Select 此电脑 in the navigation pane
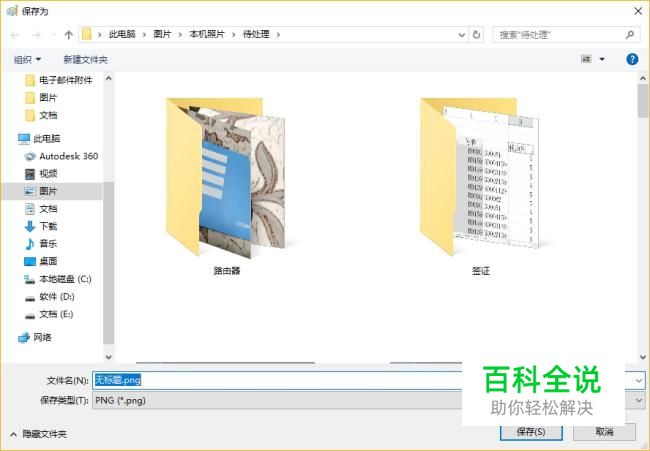 coord(39,138)
